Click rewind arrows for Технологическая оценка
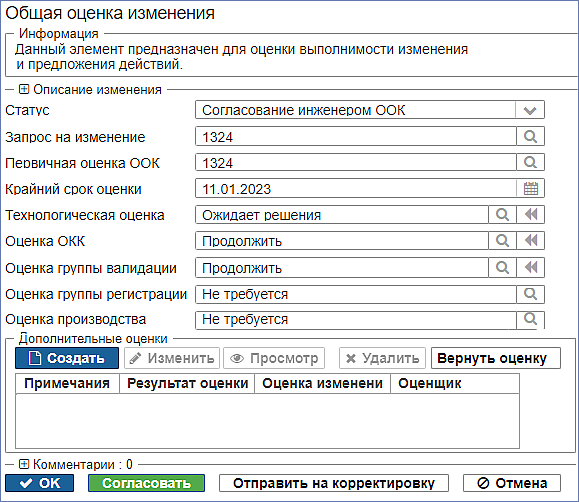Viewport: 579px width, 502px height. [x=531, y=215]
